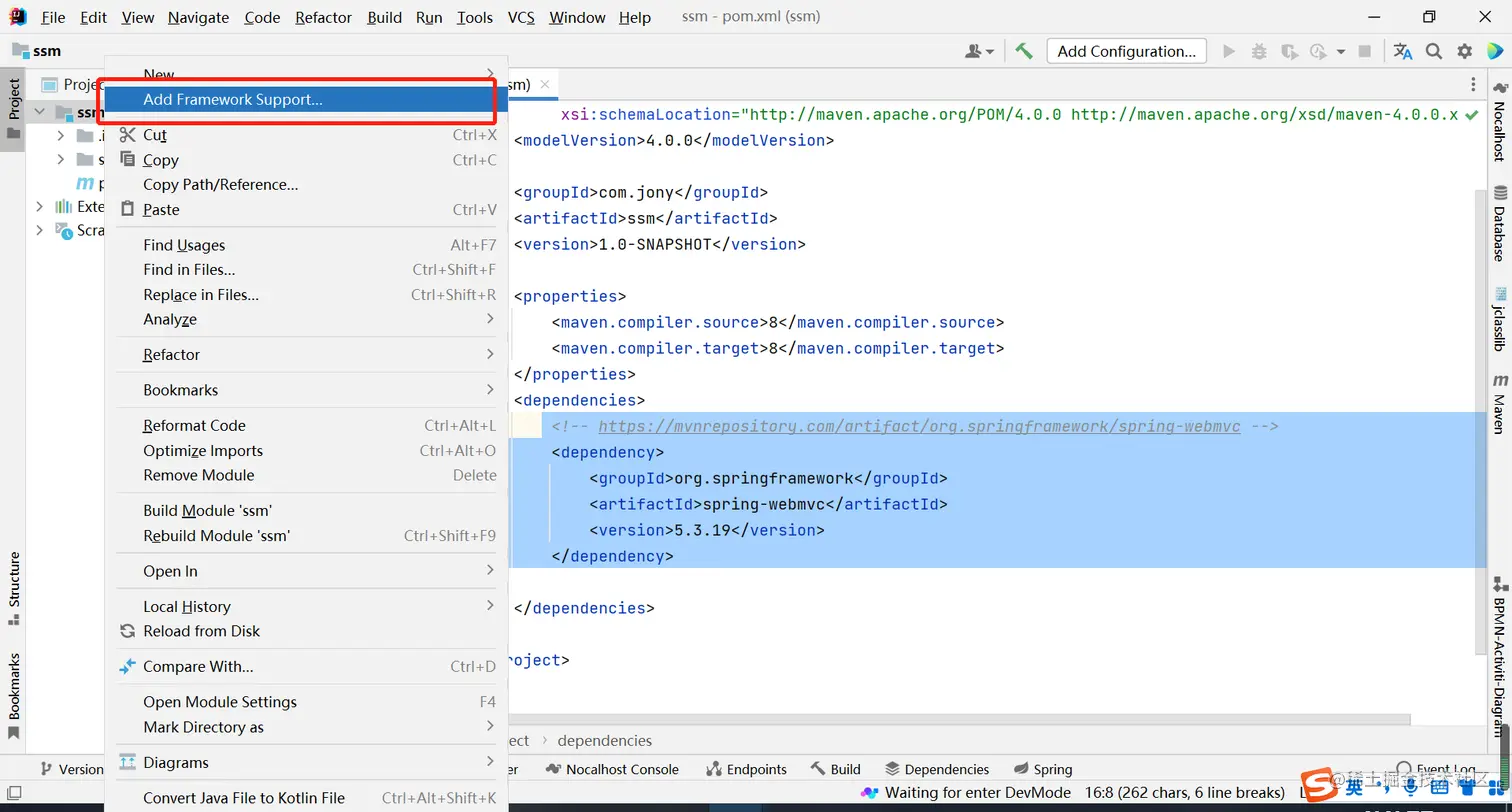Click the Add Configuration... button
1512x812 pixels.
pos(1126,51)
